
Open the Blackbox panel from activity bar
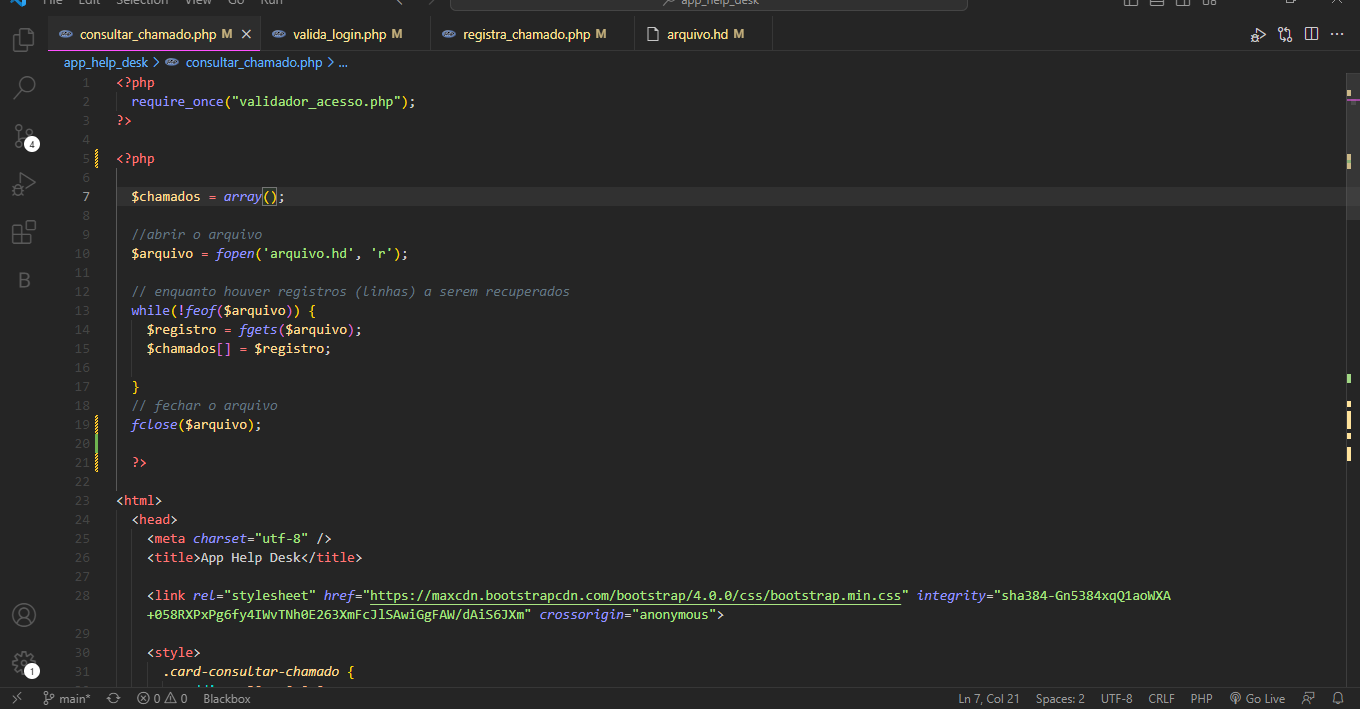23,281
